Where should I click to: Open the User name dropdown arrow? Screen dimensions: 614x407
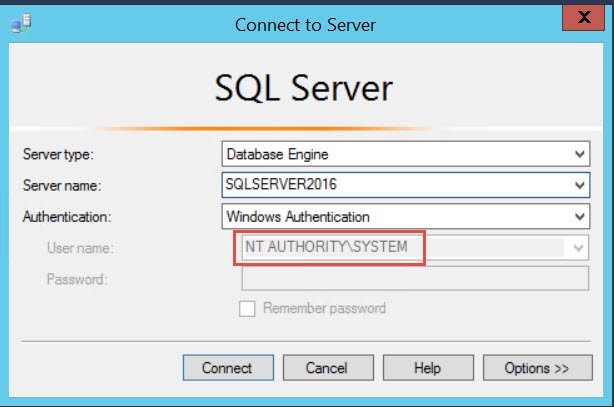coord(578,248)
